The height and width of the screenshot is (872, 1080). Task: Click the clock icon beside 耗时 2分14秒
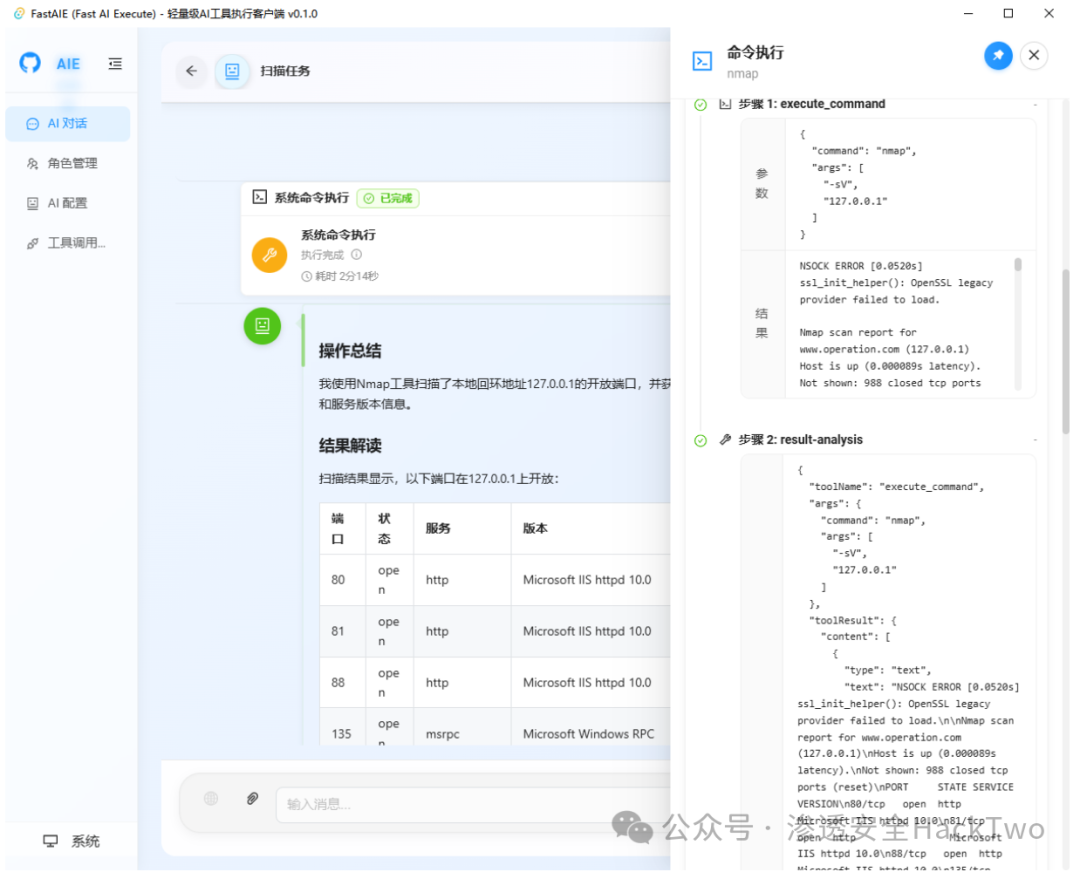[307, 276]
